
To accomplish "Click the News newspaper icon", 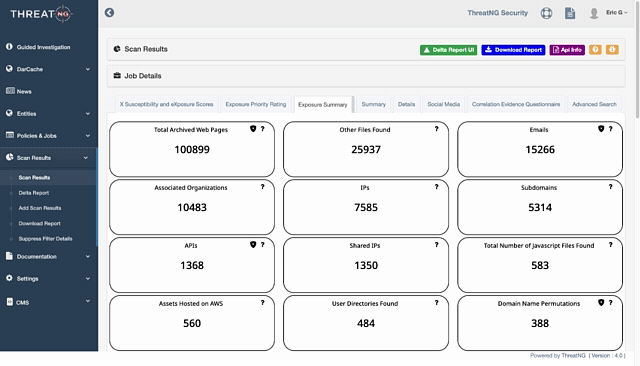I will point(10,91).
